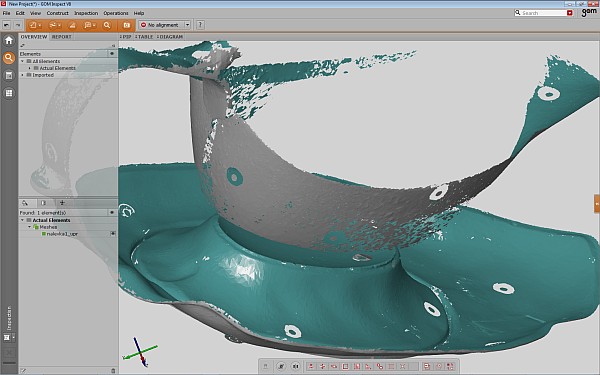Toggle visibility of the malevka1_upr mesh
This screenshot has width=600, height=375.
(113, 233)
